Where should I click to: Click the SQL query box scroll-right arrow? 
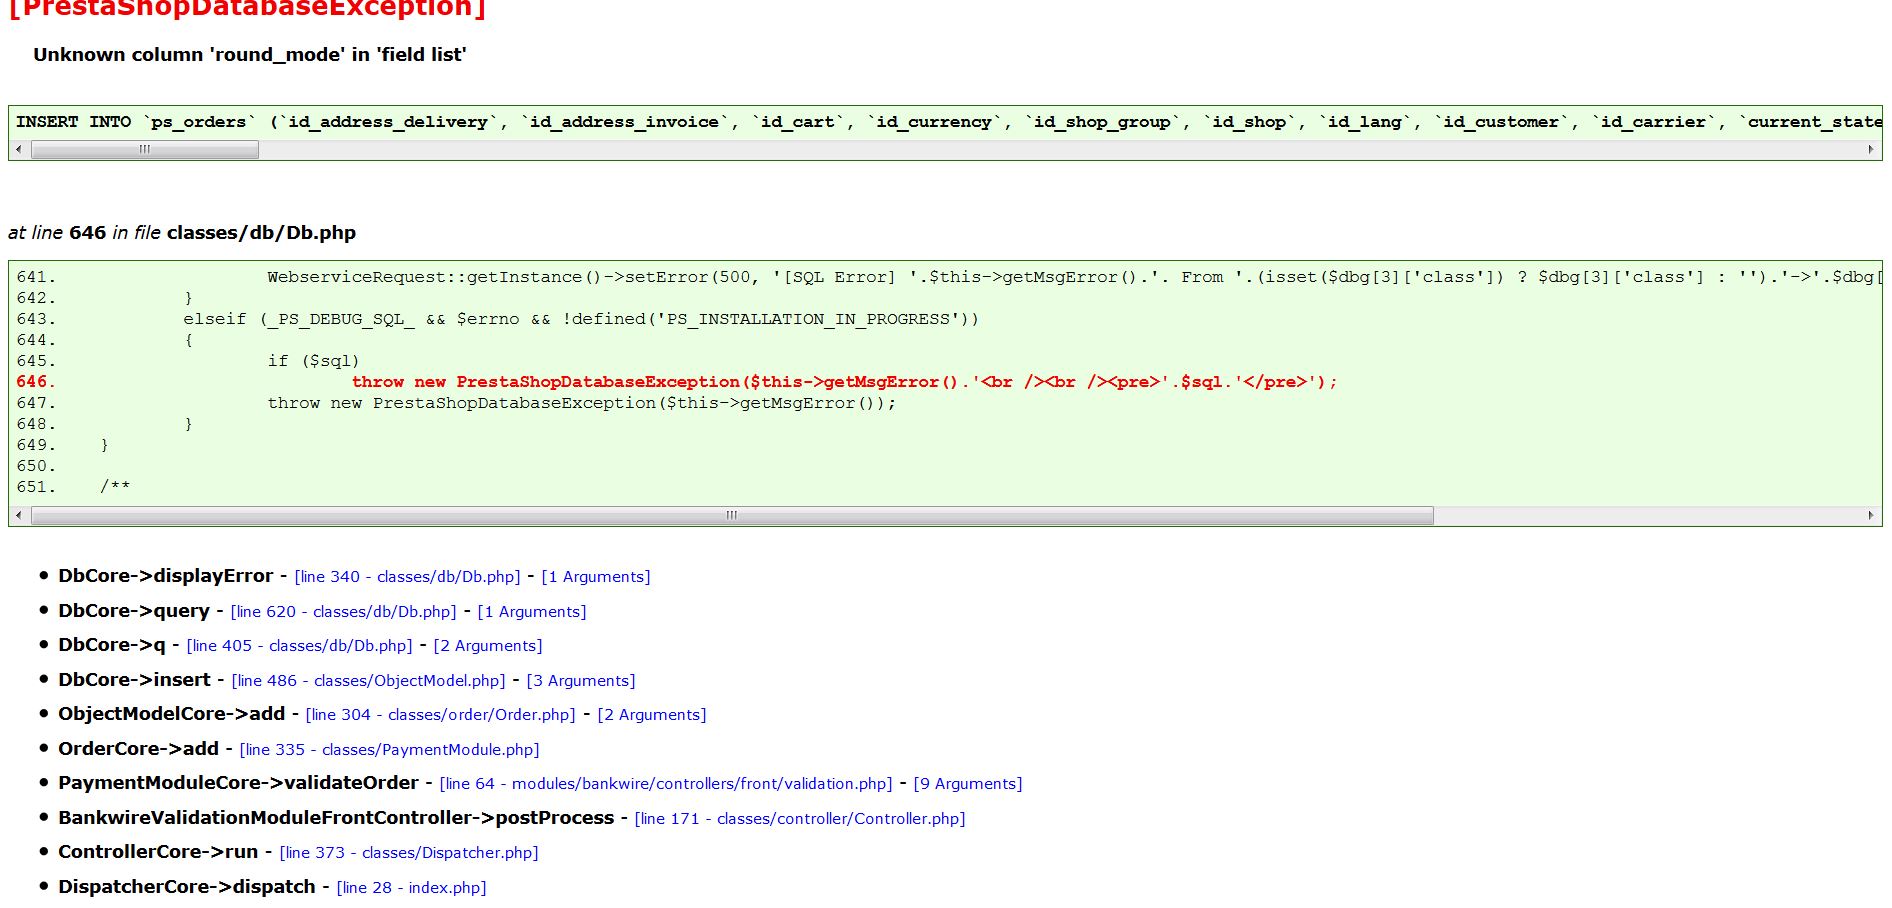tap(1871, 150)
